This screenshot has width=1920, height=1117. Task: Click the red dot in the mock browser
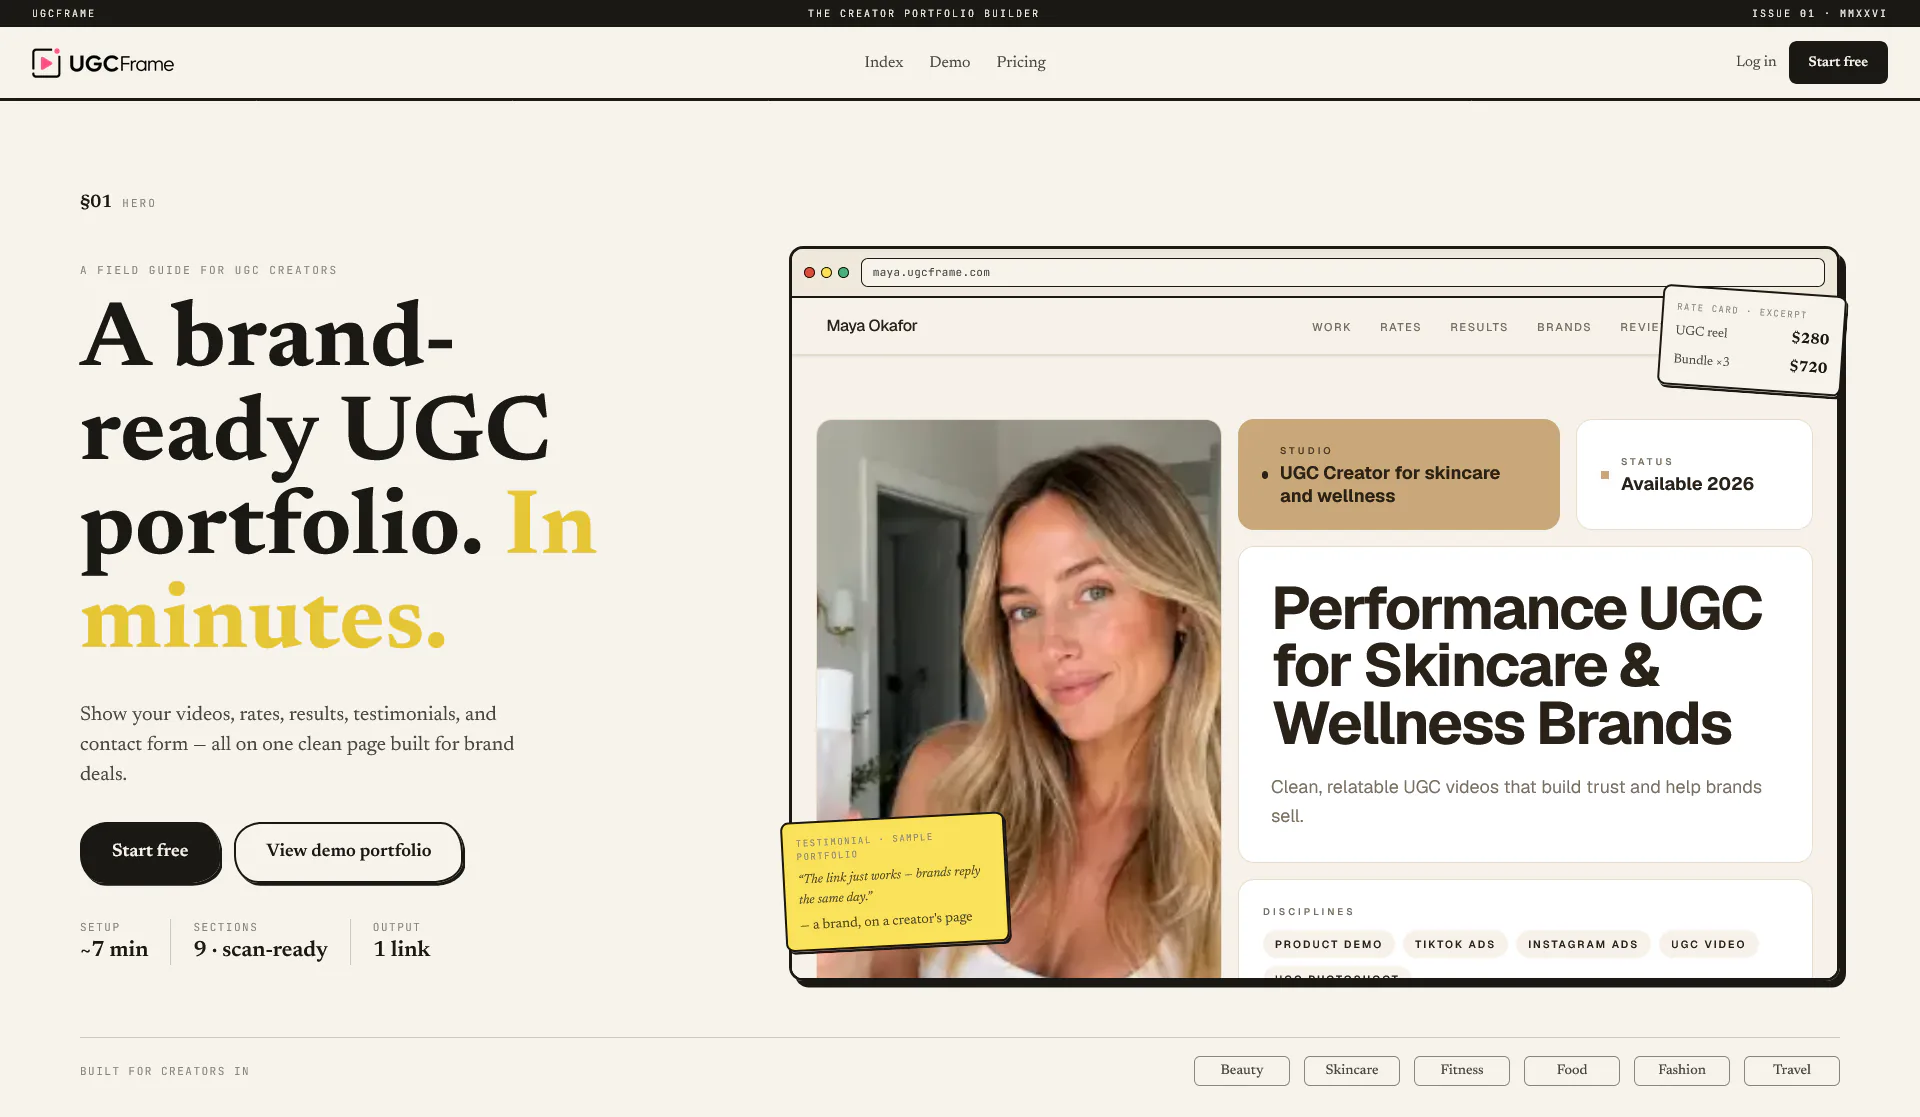(x=809, y=272)
